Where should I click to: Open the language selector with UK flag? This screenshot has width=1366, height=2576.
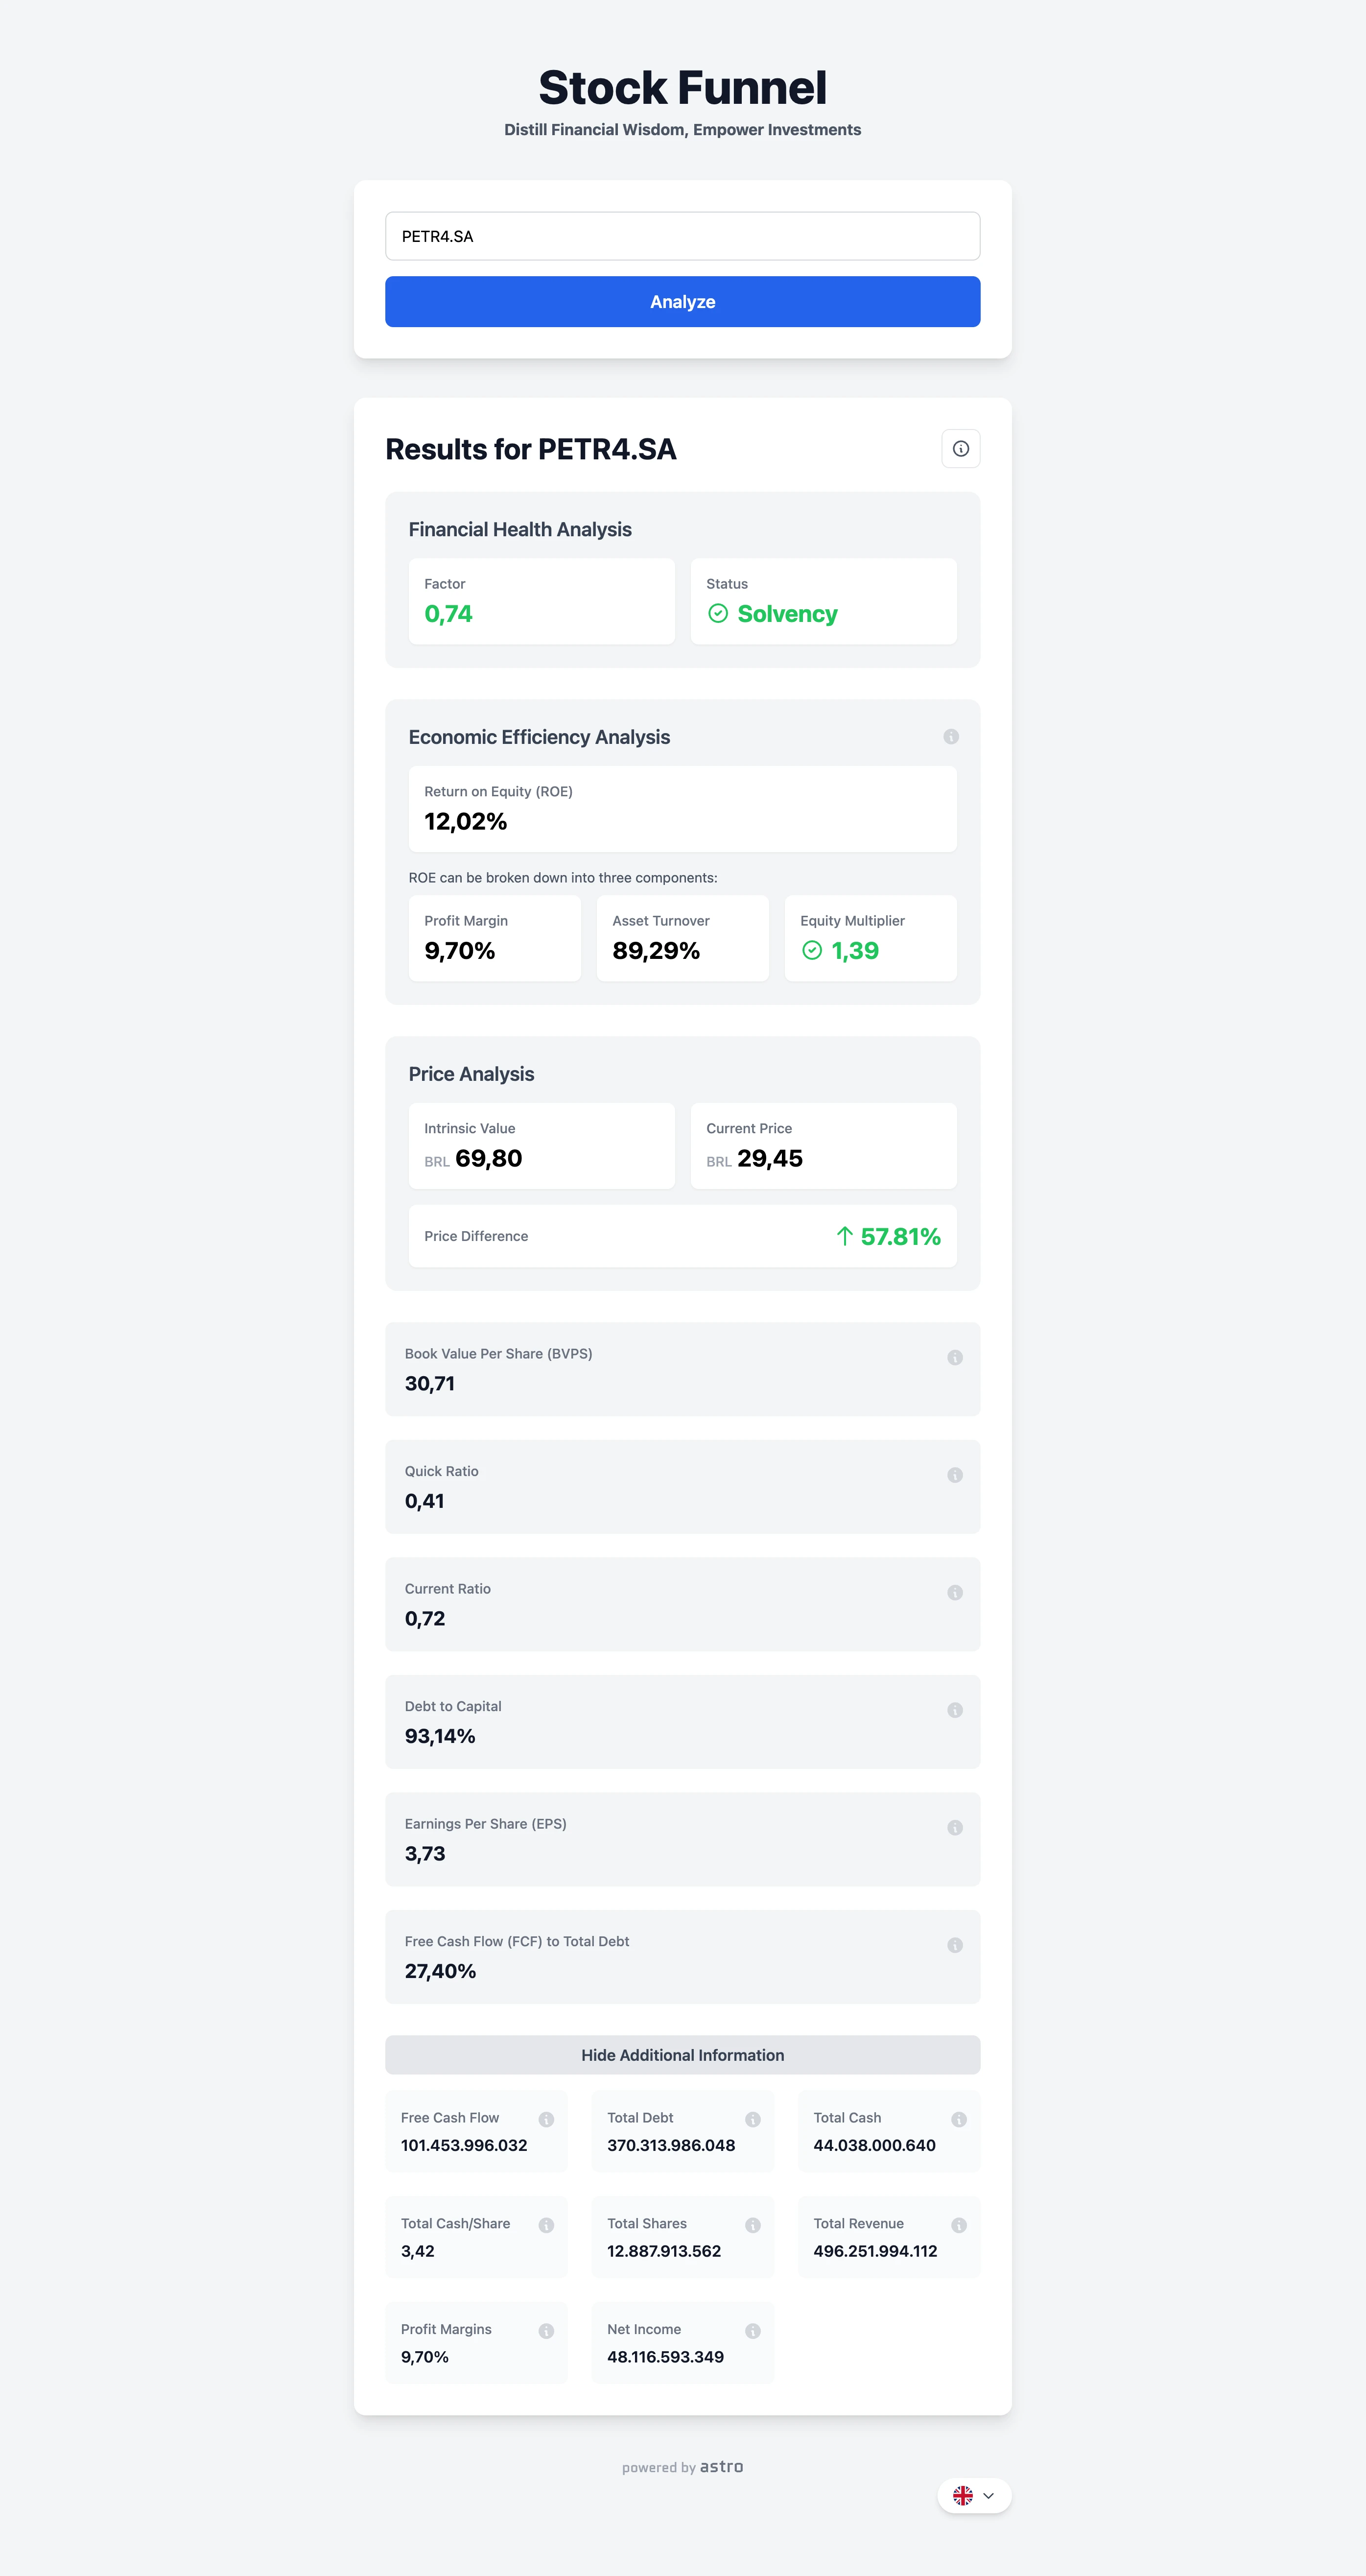(974, 2496)
